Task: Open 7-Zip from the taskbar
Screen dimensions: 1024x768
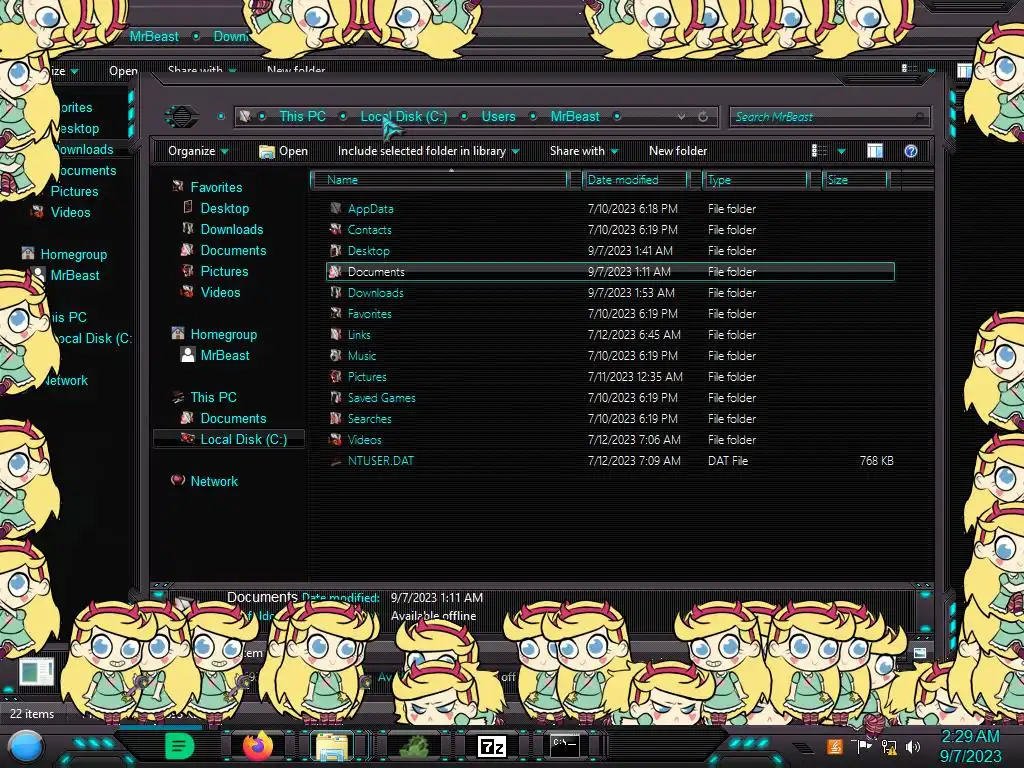Action: coord(492,746)
